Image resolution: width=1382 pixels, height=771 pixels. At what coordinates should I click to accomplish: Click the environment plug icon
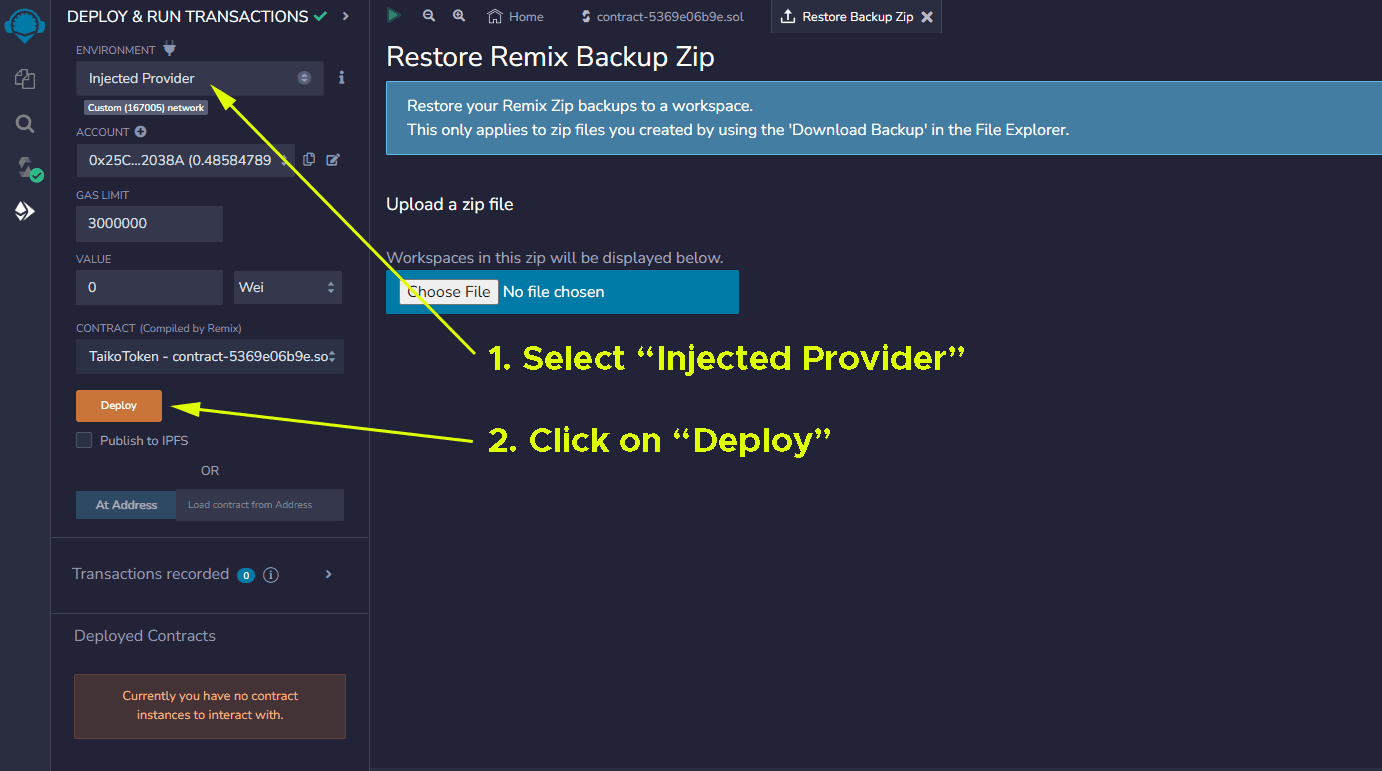coord(169,49)
